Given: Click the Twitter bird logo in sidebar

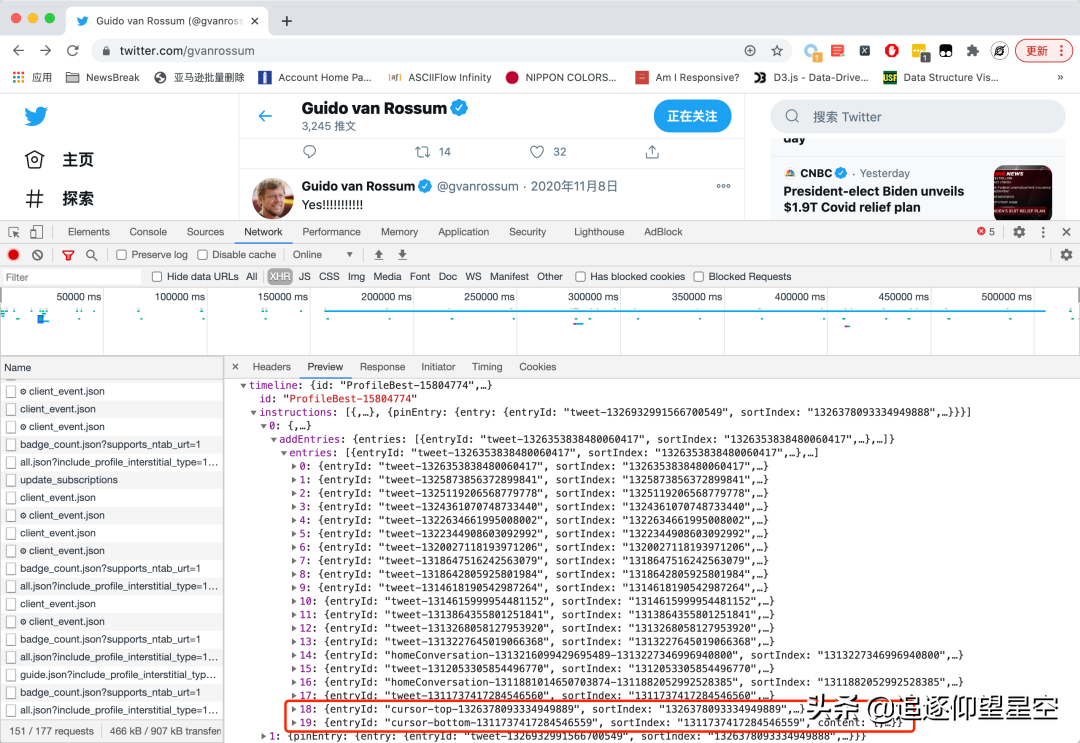Looking at the screenshot, I should pos(36,116).
